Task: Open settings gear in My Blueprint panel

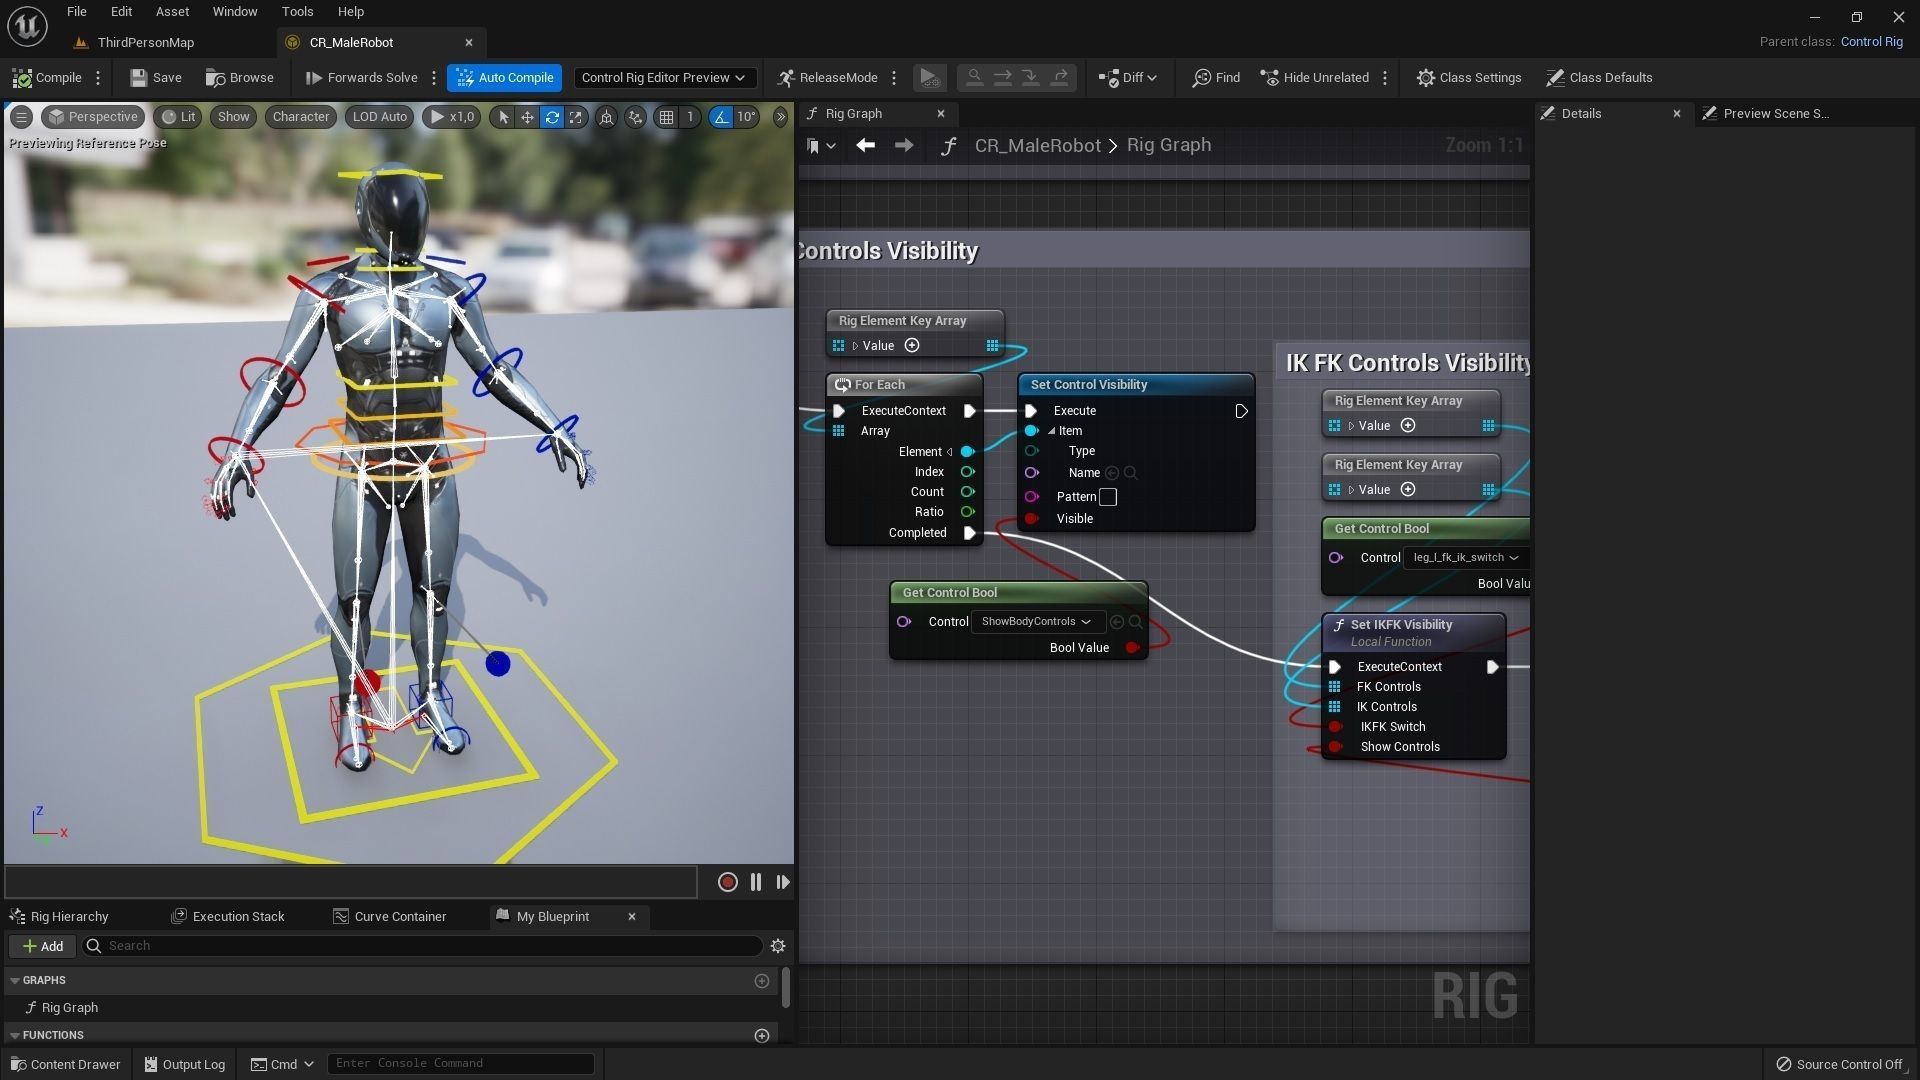Action: coord(778,946)
